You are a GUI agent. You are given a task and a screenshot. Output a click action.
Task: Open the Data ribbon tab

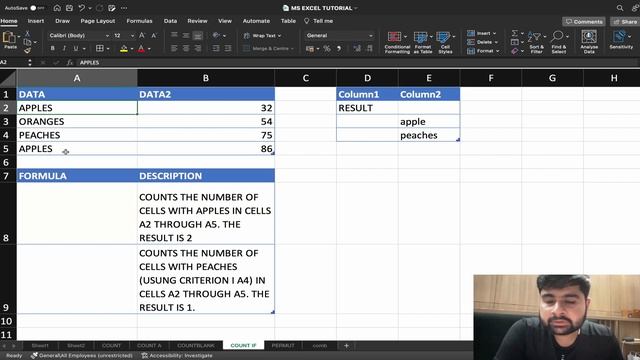pyautogui.click(x=170, y=21)
